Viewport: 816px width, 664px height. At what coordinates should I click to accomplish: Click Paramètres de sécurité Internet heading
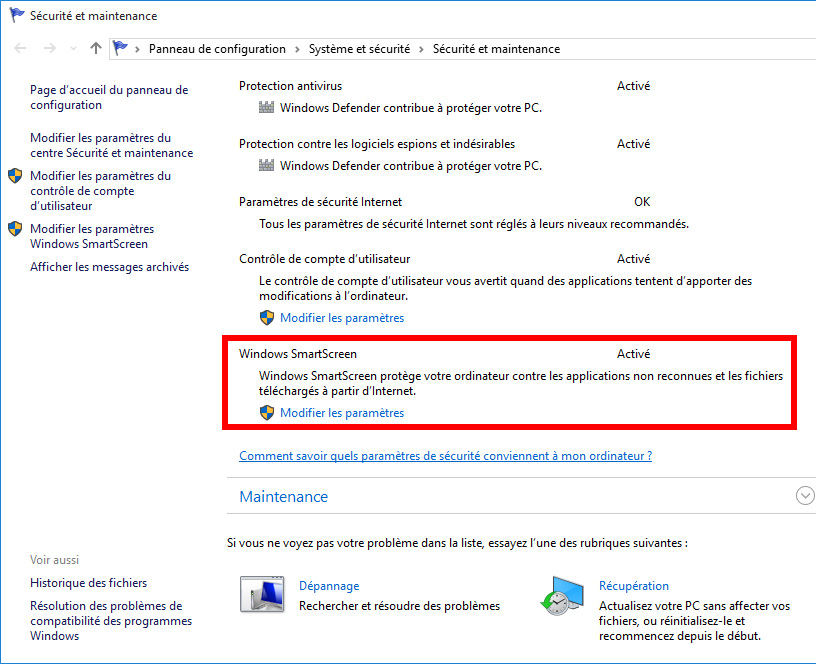[321, 201]
